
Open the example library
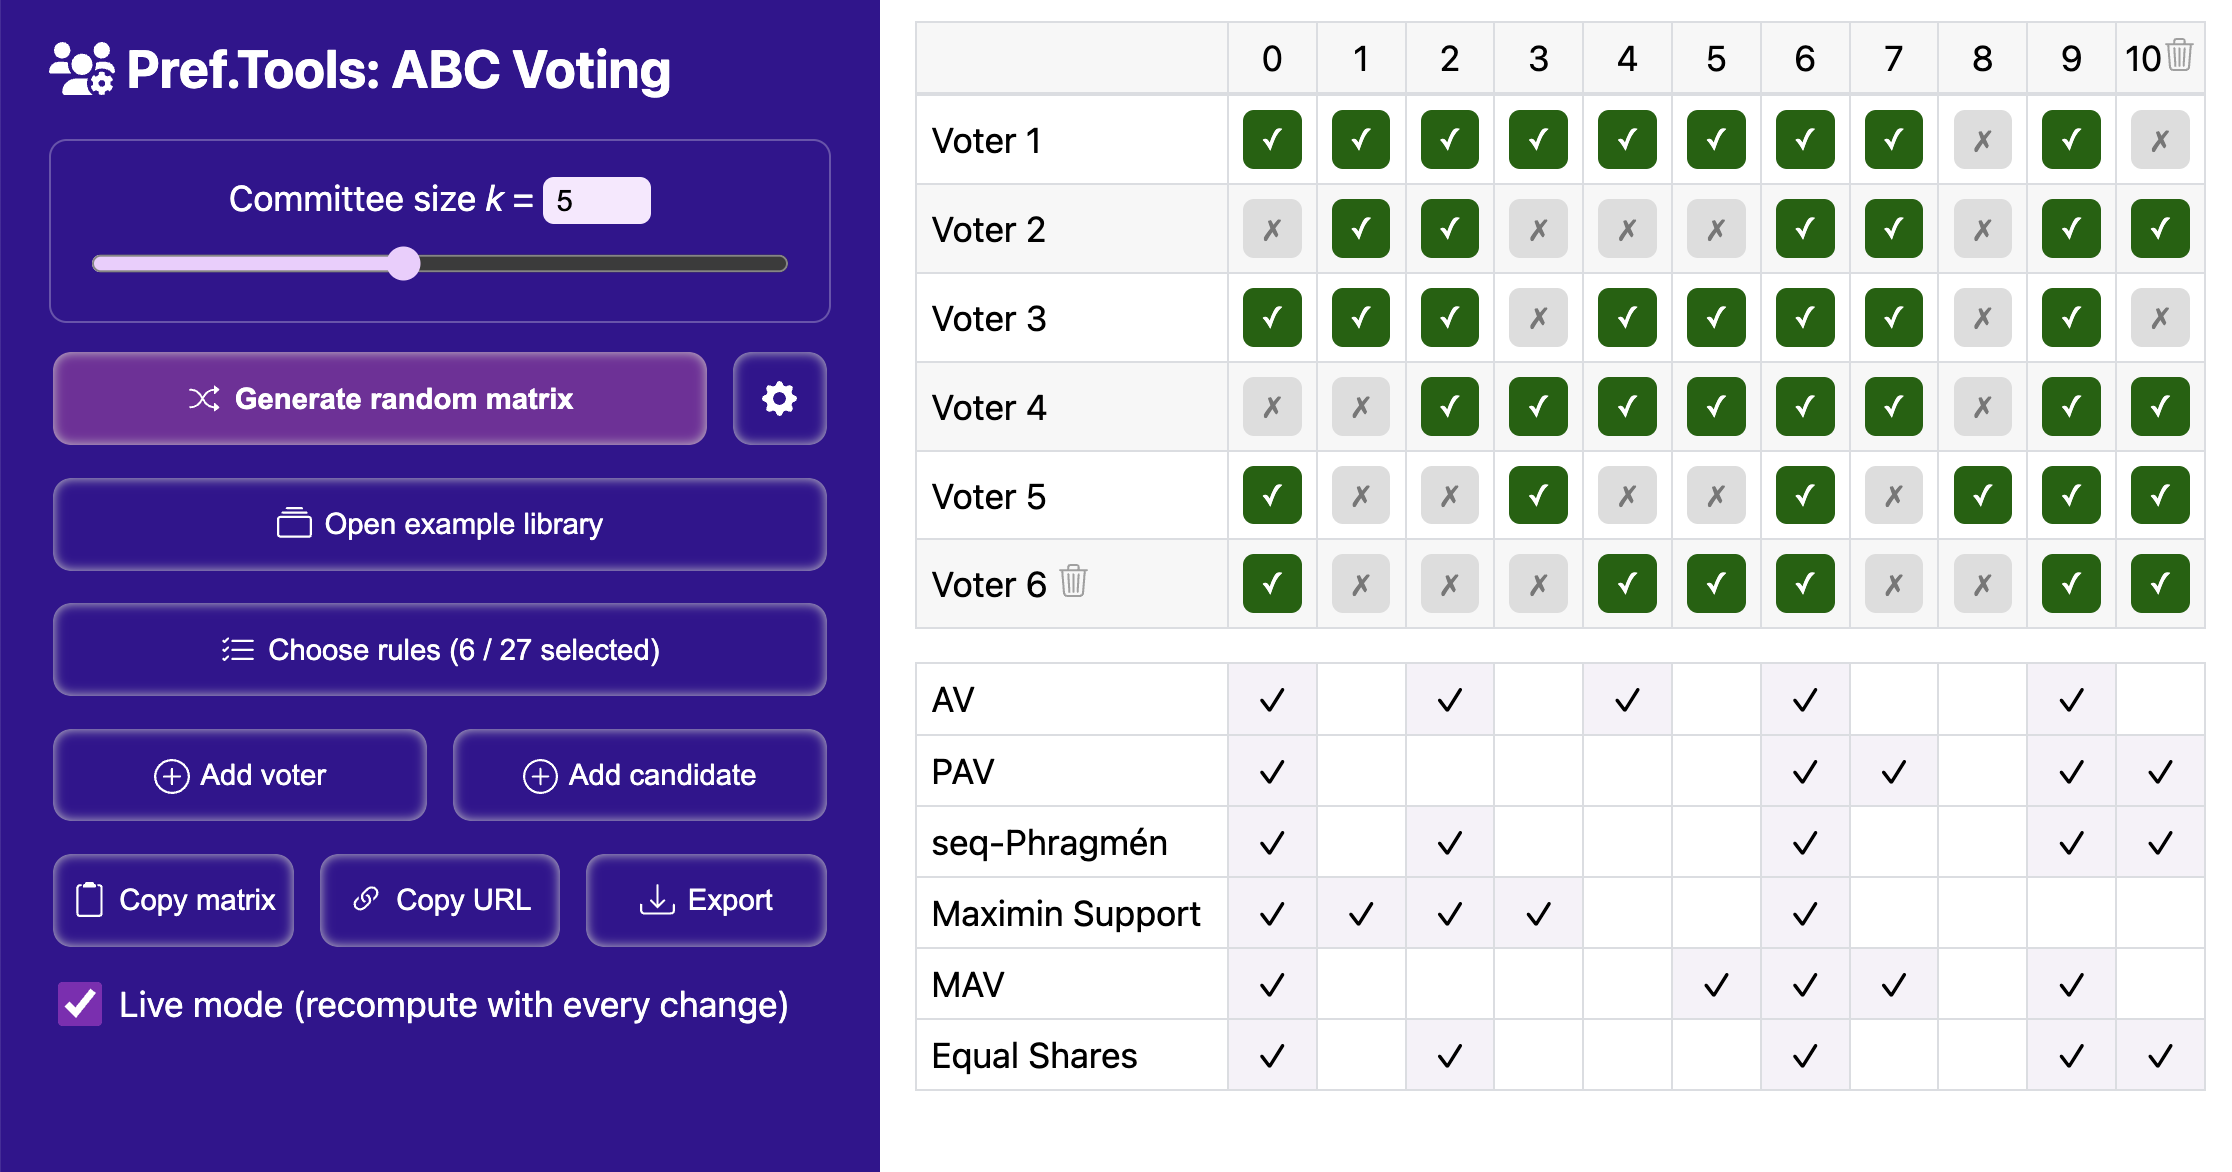(x=440, y=524)
